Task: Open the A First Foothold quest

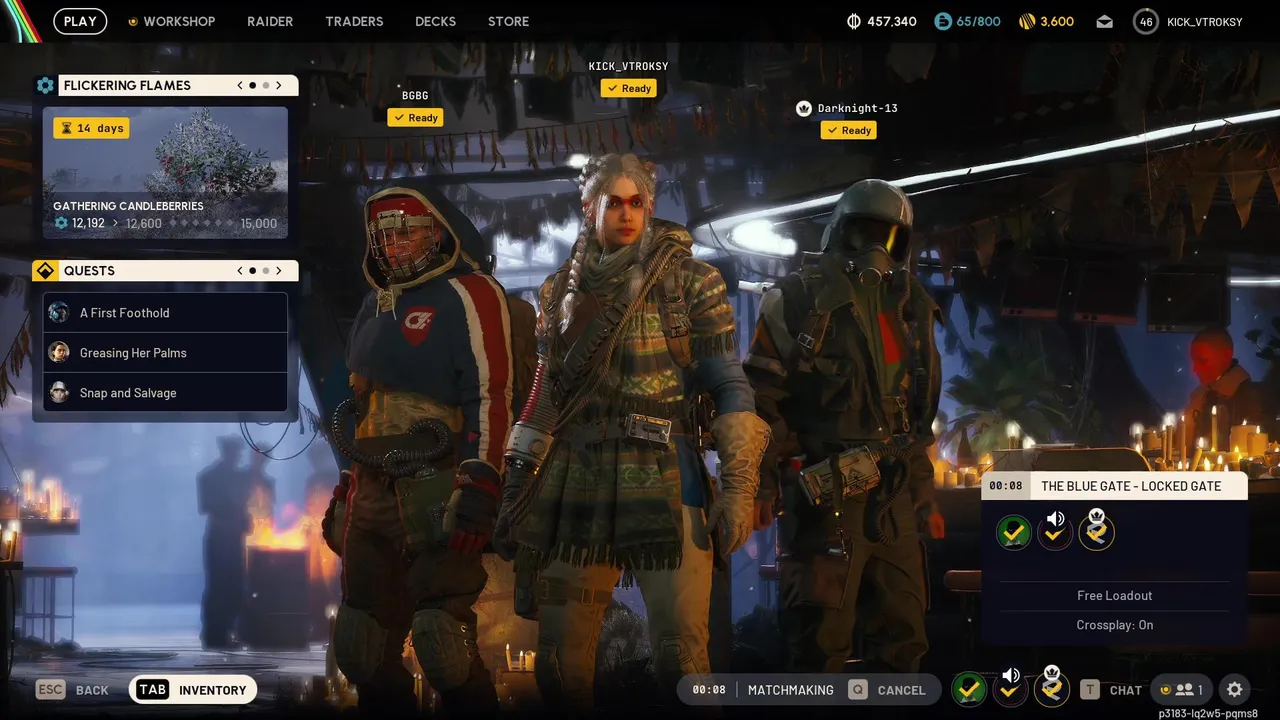Action: click(165, 313)
